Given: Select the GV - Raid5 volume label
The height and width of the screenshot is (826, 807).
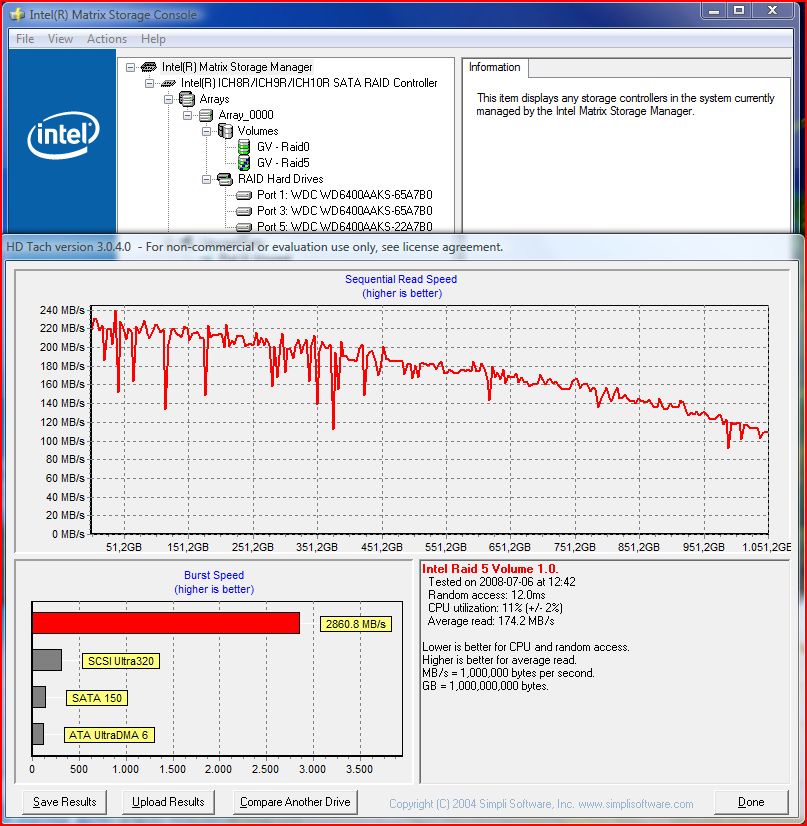Looking at the screenshot, I should point(283,163).
